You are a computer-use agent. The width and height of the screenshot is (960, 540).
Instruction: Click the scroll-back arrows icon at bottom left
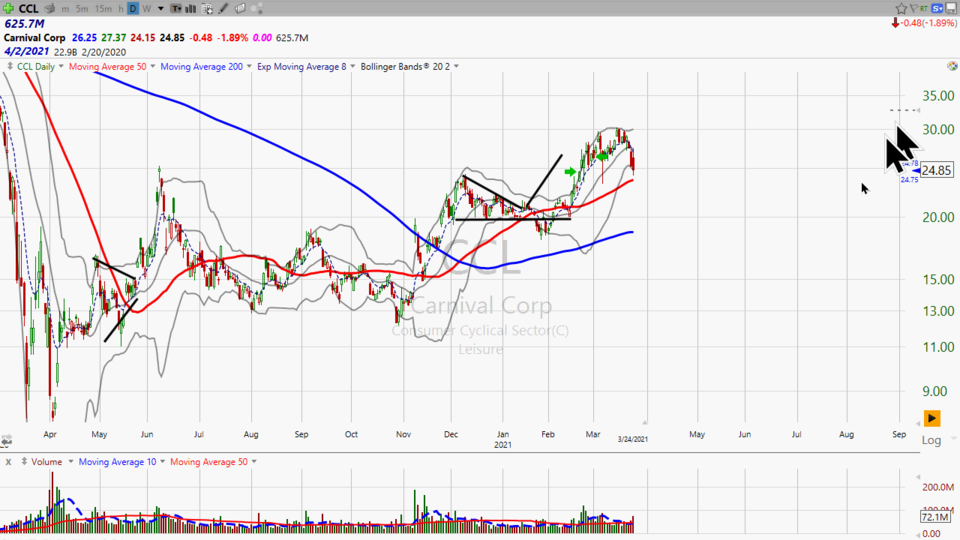coord(6,441)
